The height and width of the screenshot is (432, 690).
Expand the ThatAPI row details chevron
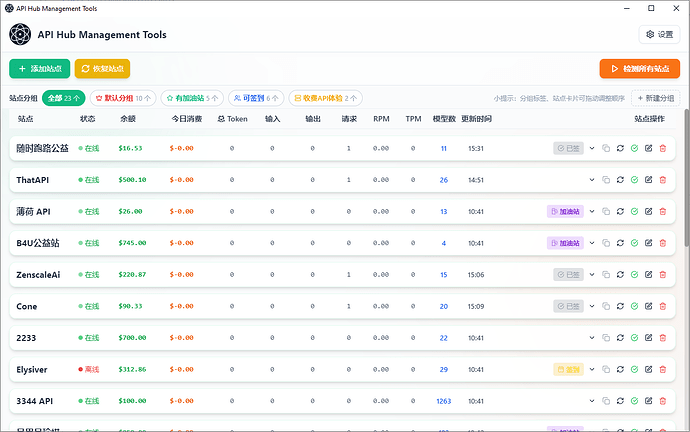tap(592, 180)
